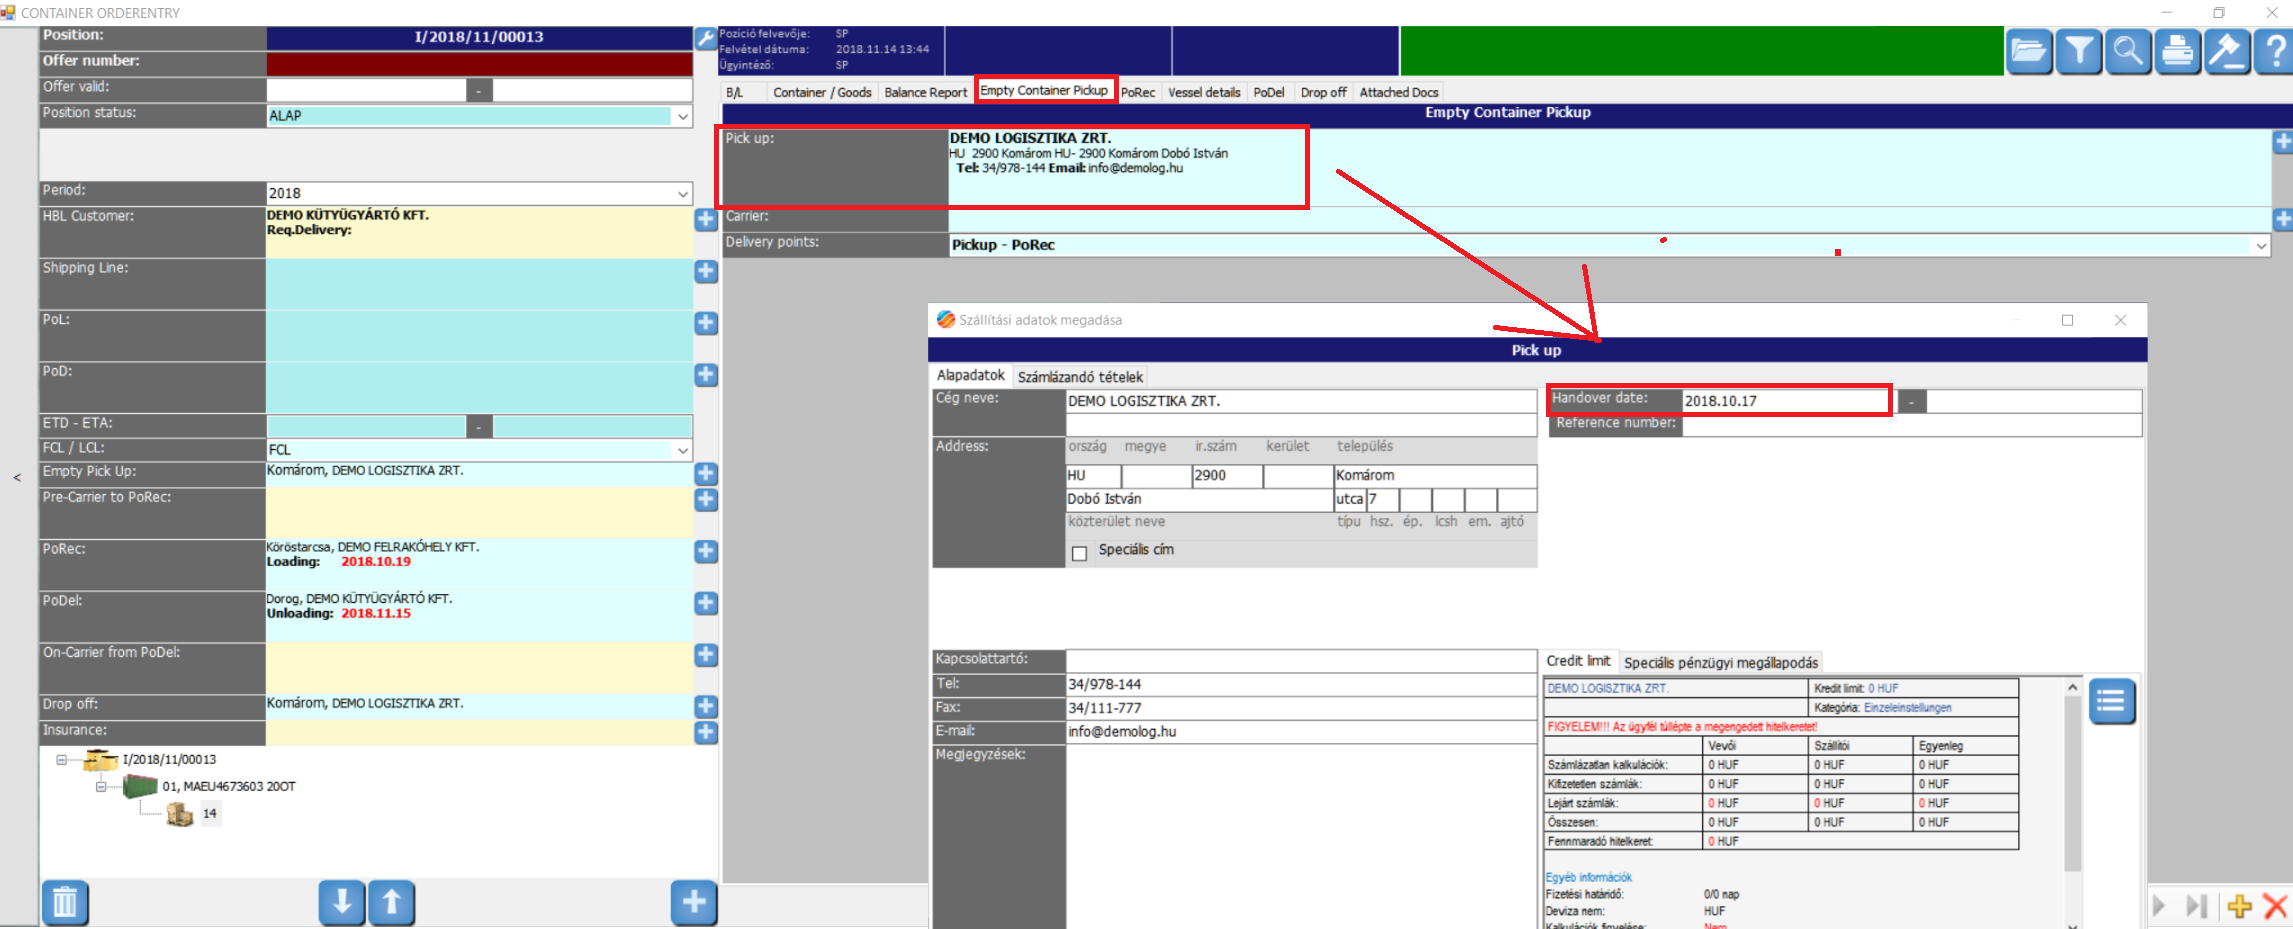Image resolution: width=2293 pixels, height=929 pixels.
Task: Click the next record play arrow
Action: tap(2159, 906)
